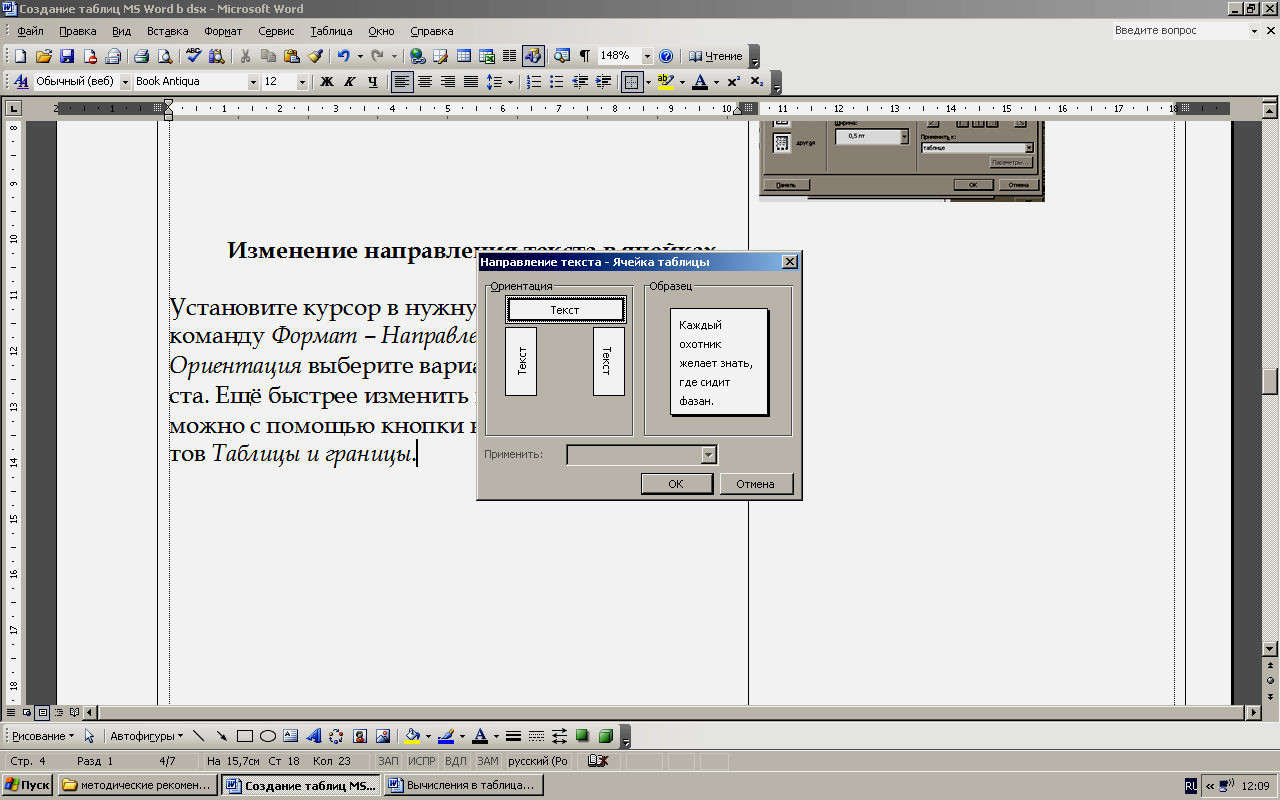Insert a hyperlink
The height and width of the screenshot is (800, 1280).
[418, 56]
